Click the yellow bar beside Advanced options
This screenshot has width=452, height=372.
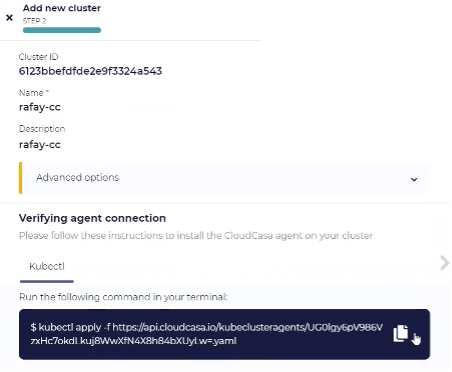click(x=20, y=178)
